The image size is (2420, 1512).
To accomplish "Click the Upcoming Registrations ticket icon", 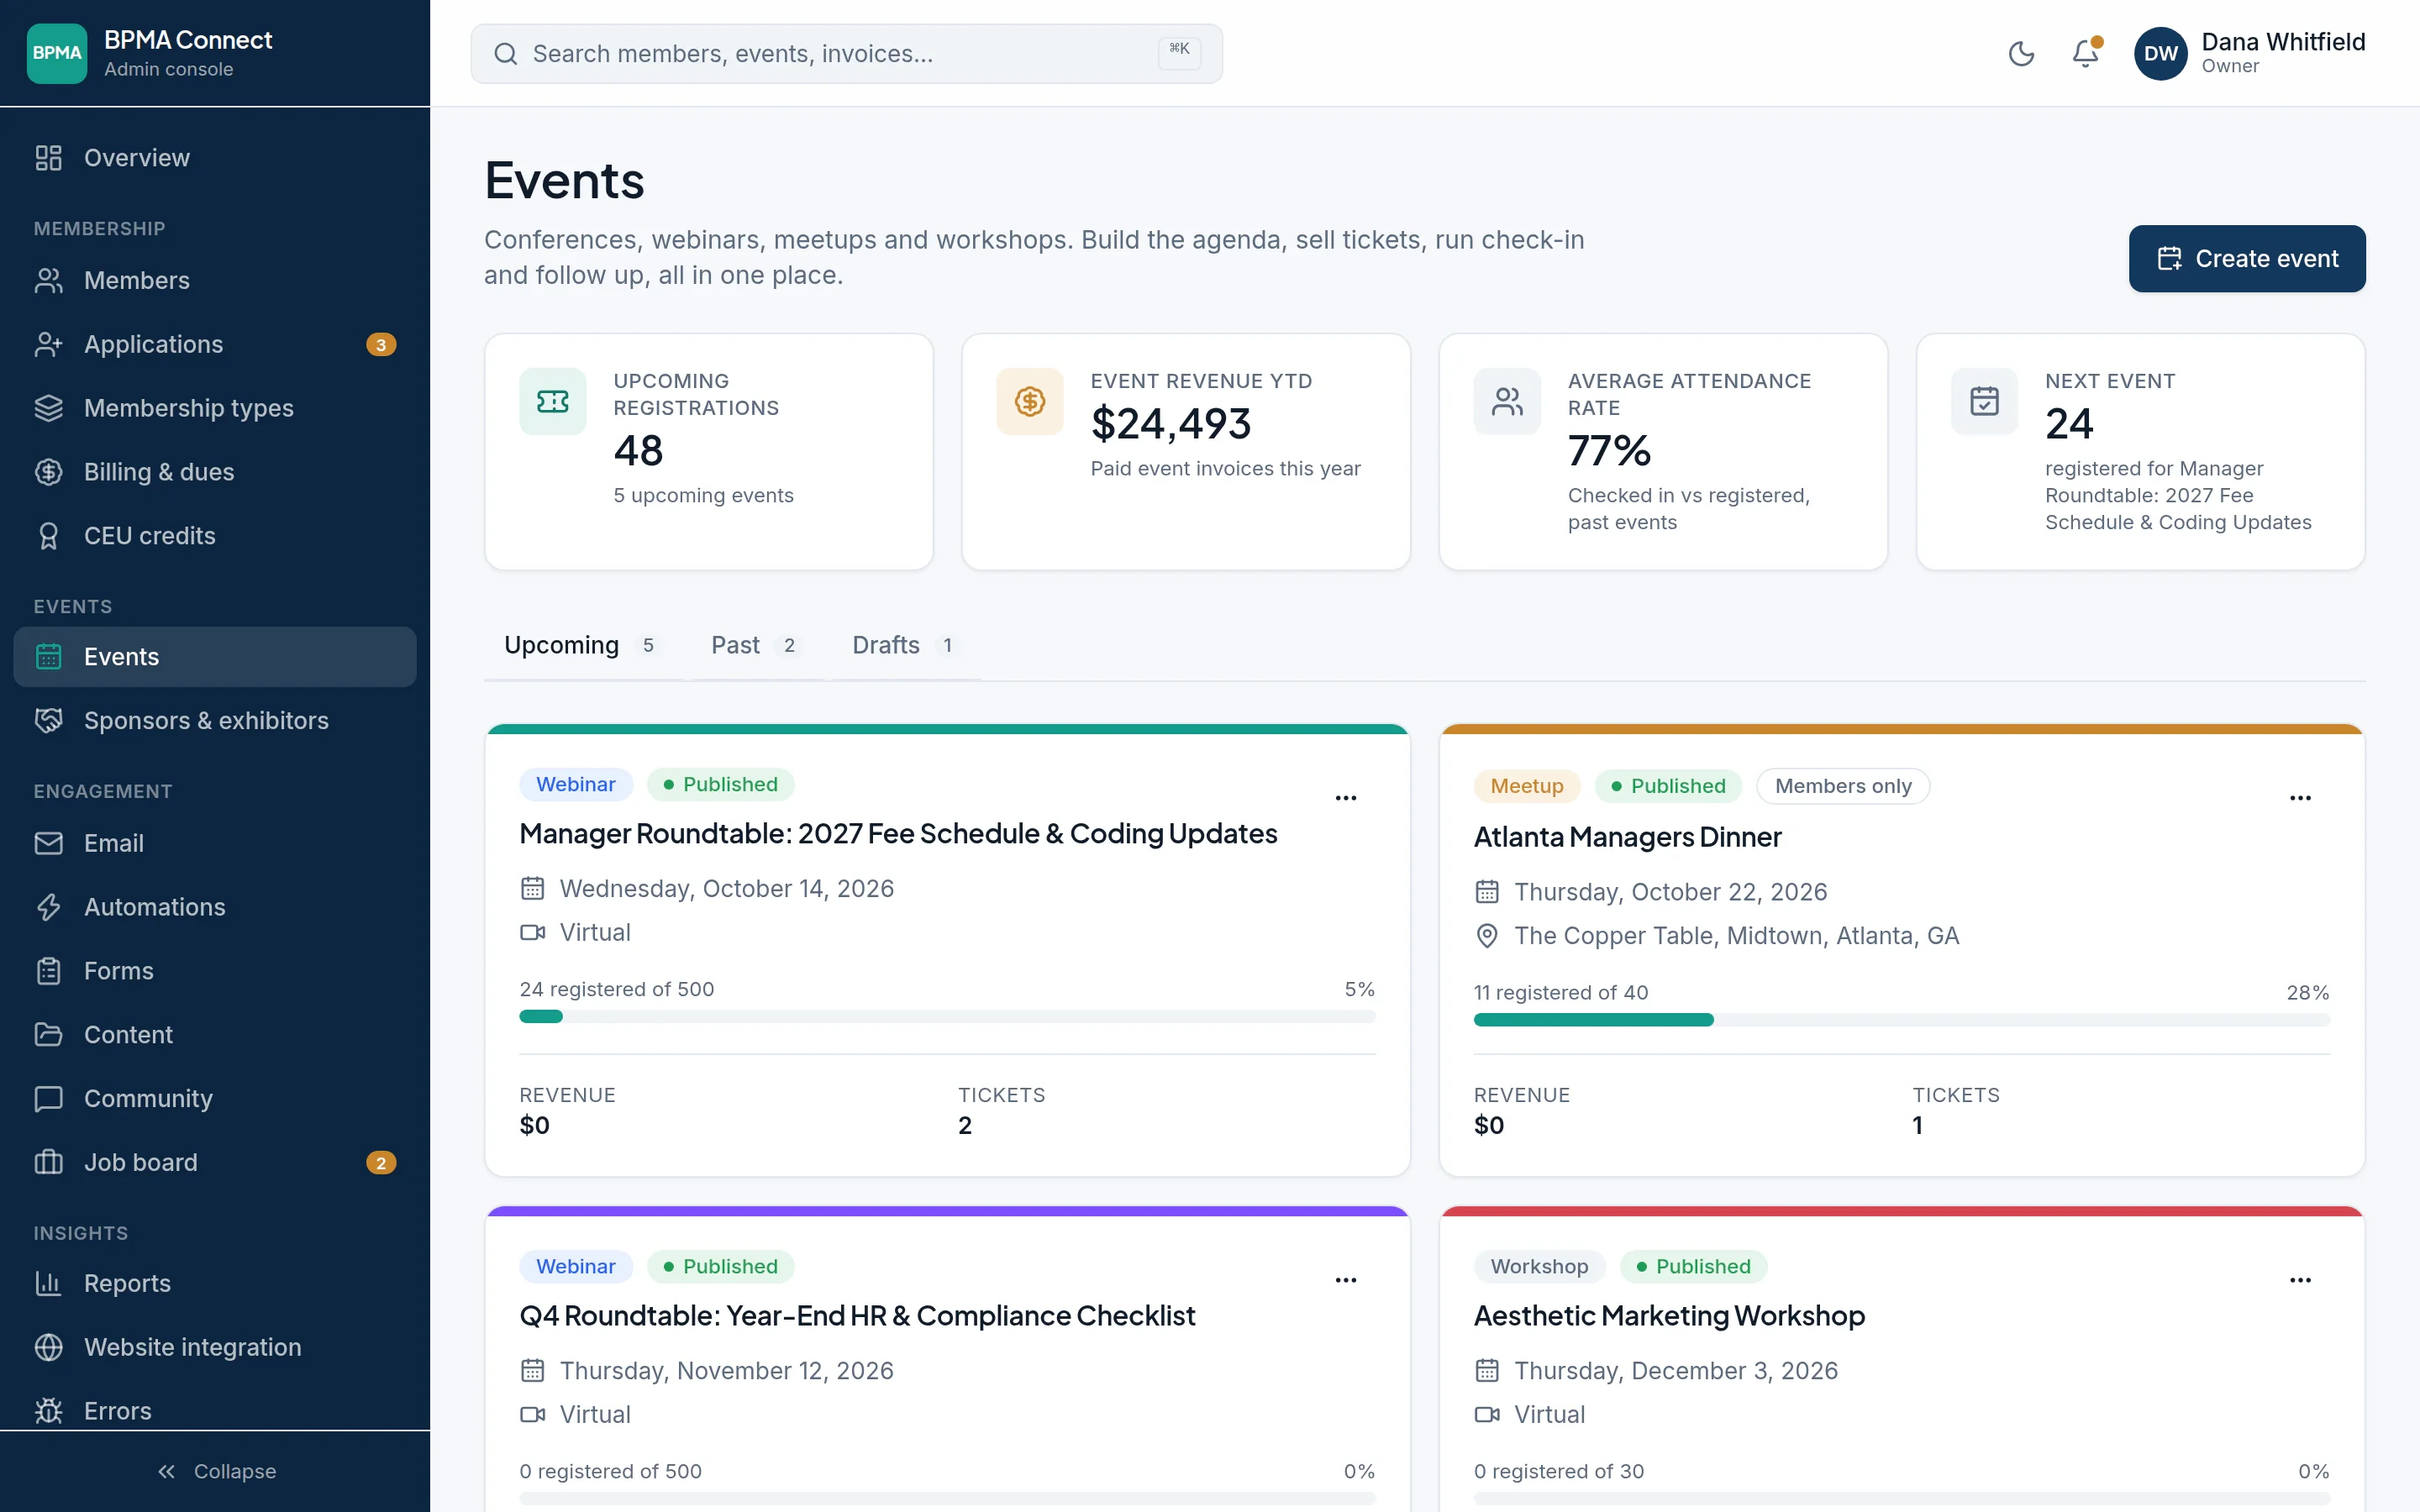I will pyautogui.click(x=553, y=402).
